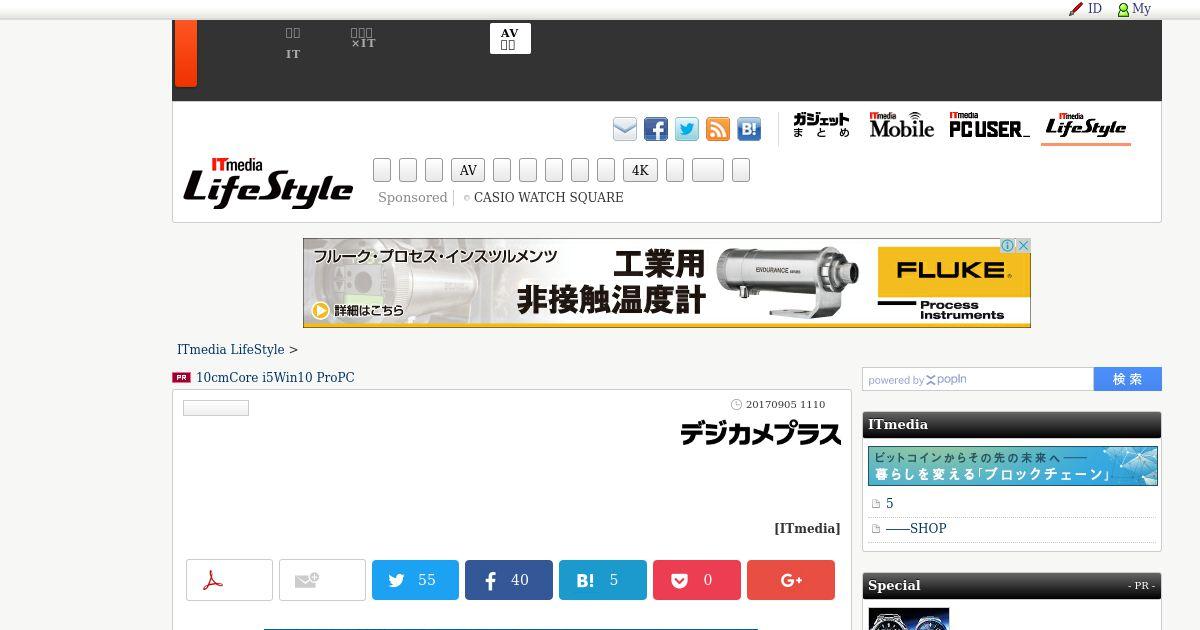Image resolution: width=1200 pixels, height=630 pixels.
Task: Click the email notification button
Action: coord(322,580)
